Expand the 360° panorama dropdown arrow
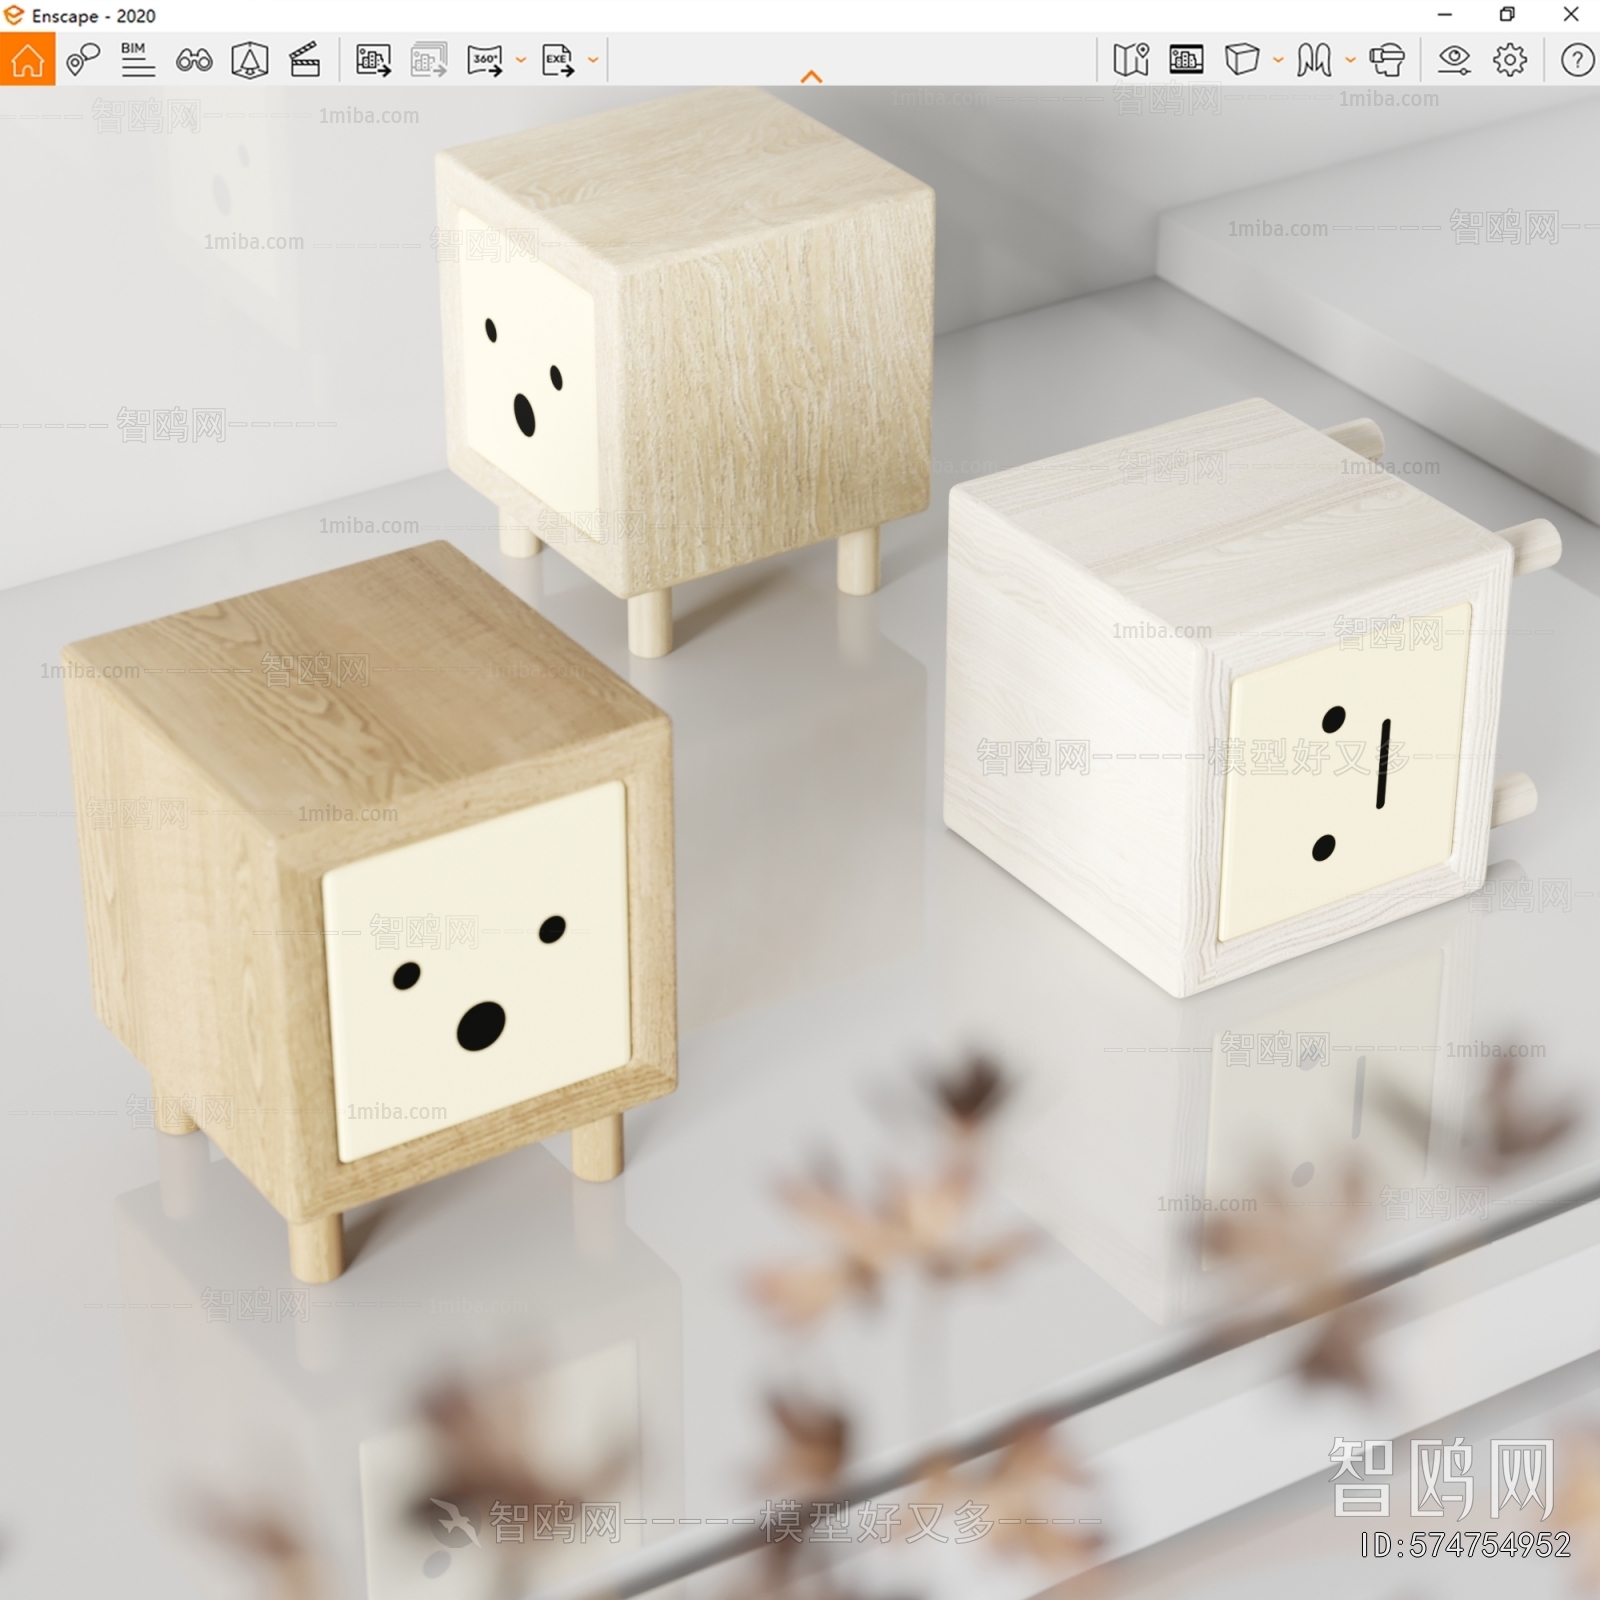1600x1600 pixels. [x=521, y=60]
